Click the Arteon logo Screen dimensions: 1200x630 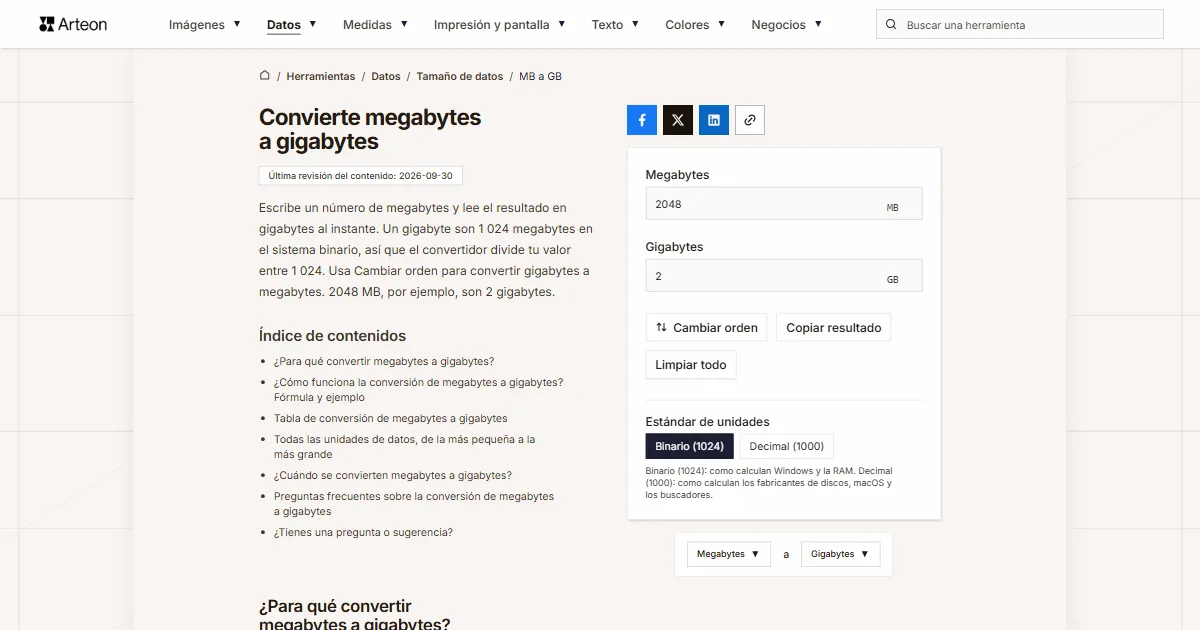pos(73,24)
